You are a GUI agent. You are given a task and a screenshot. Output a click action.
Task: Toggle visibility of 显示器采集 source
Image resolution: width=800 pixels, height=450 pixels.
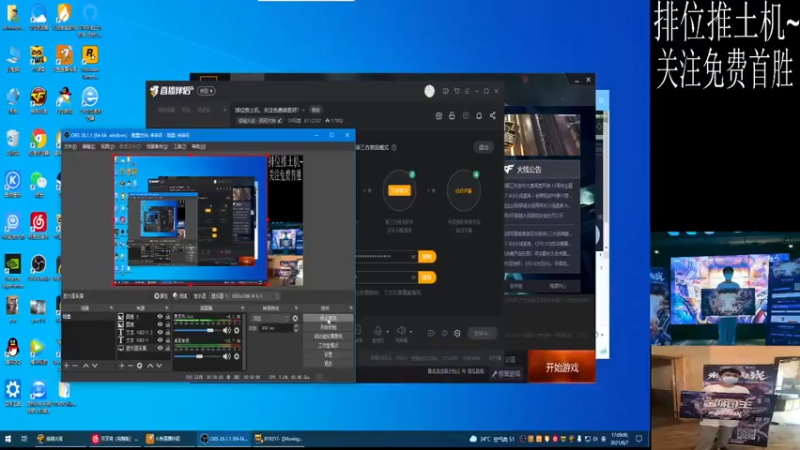click(160, 348)
